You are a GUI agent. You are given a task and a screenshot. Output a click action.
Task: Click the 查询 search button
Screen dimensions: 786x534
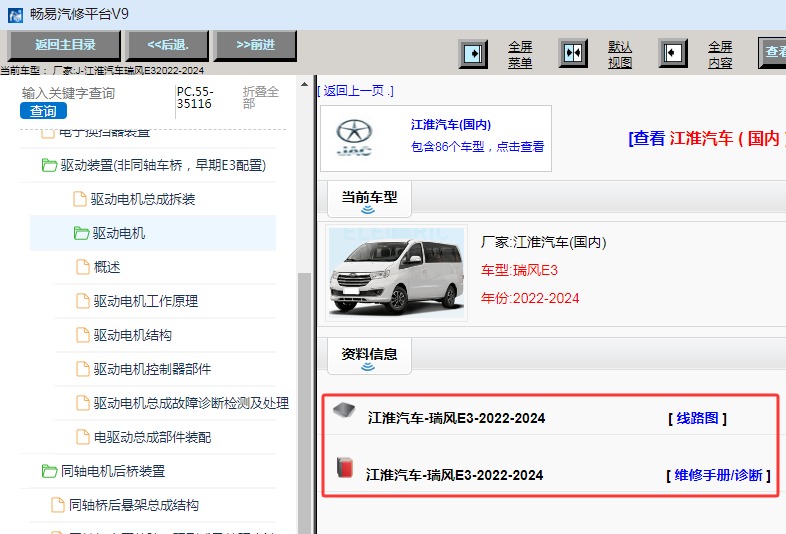click(x=44, y=111)
